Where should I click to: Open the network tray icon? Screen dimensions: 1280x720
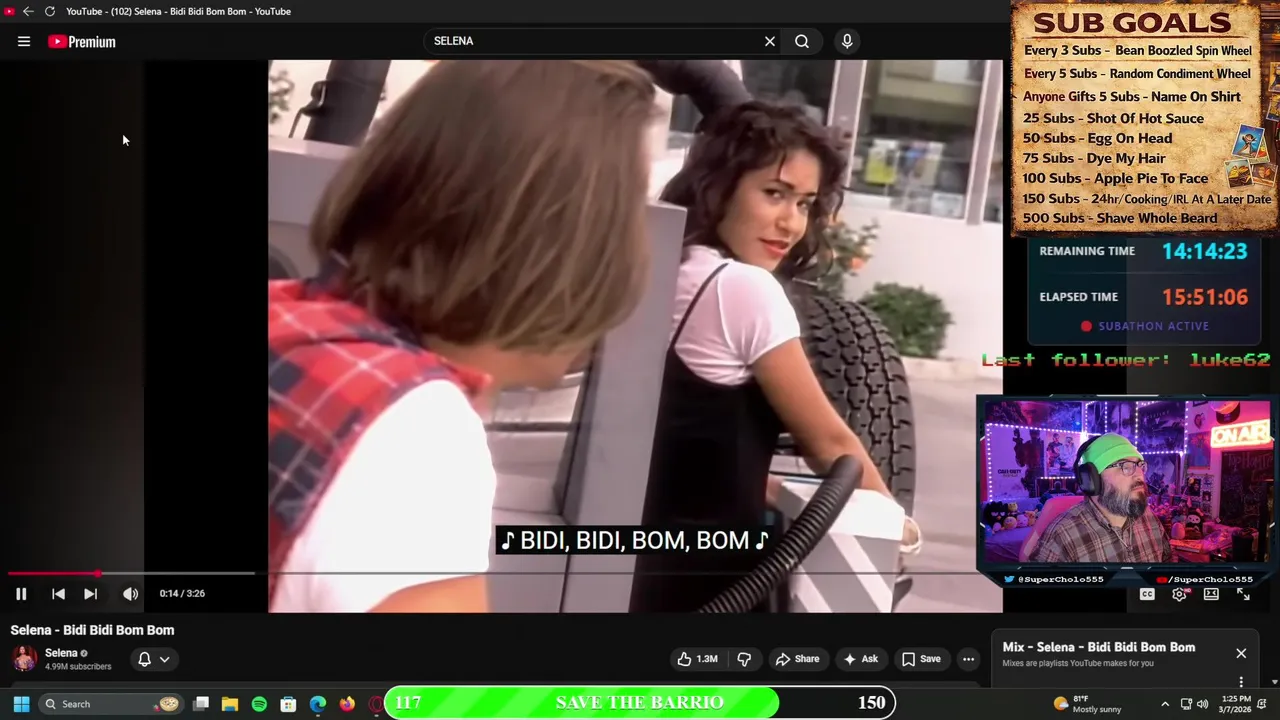point(1186,704)
